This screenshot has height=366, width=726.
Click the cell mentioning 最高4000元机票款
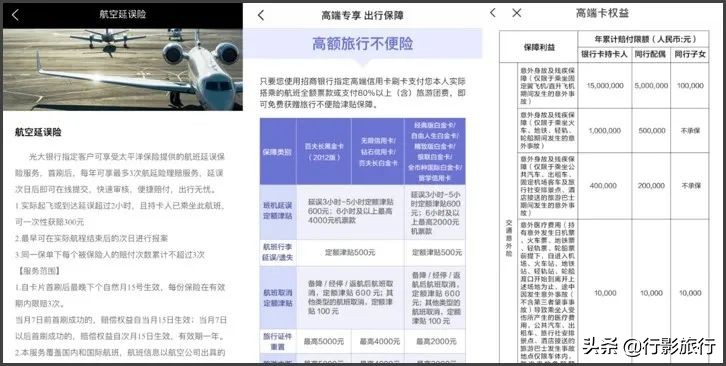click(x=350, y=211)
